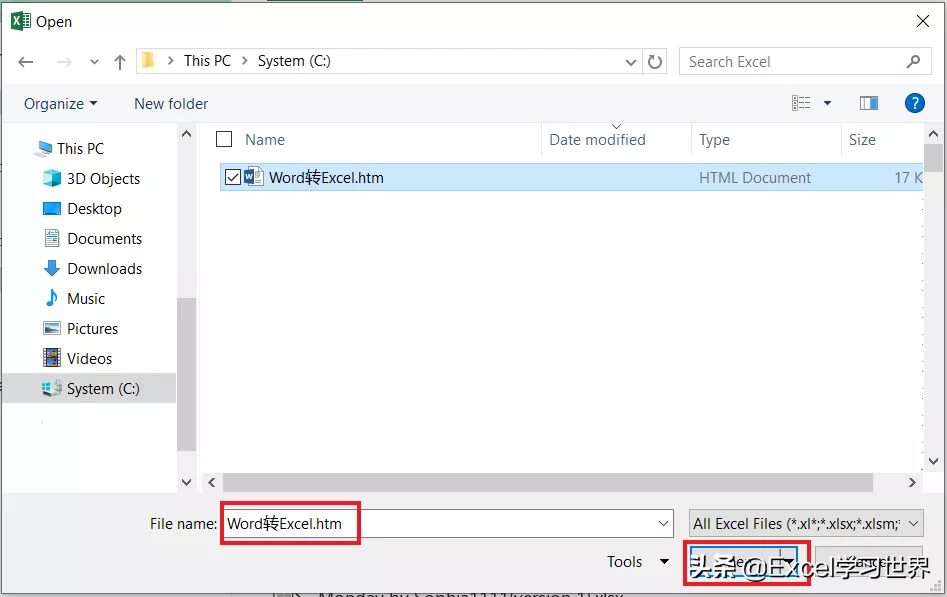Select This PC in address path

pyautogui.click(x=207, y=61)
